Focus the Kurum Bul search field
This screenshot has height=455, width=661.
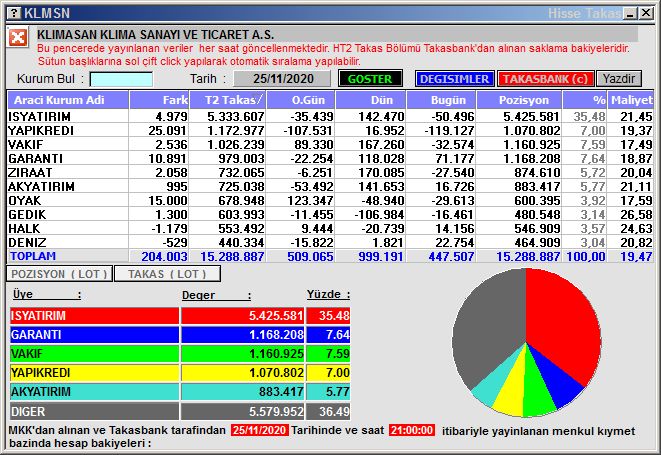pos(121,79)
